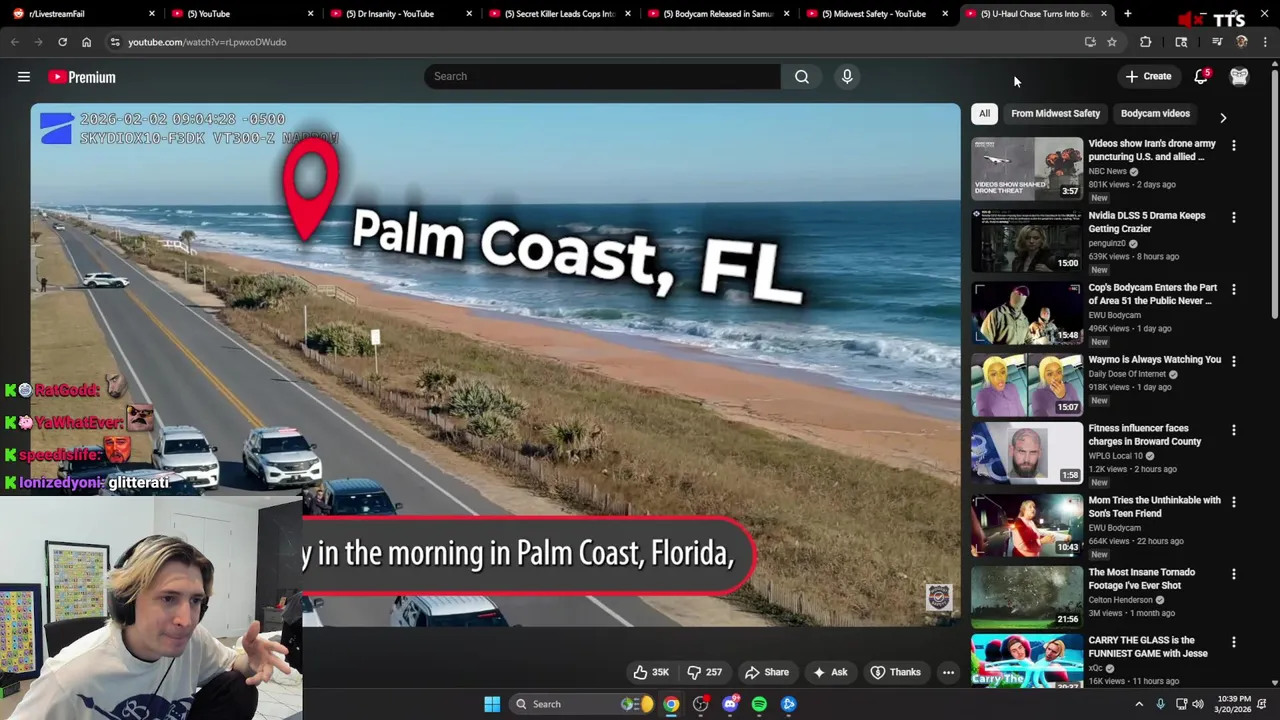This screenshot has height=720, width=1280.
Task: Switch to the r/LivestreamFail tab
Action: [x=80, y=14]
